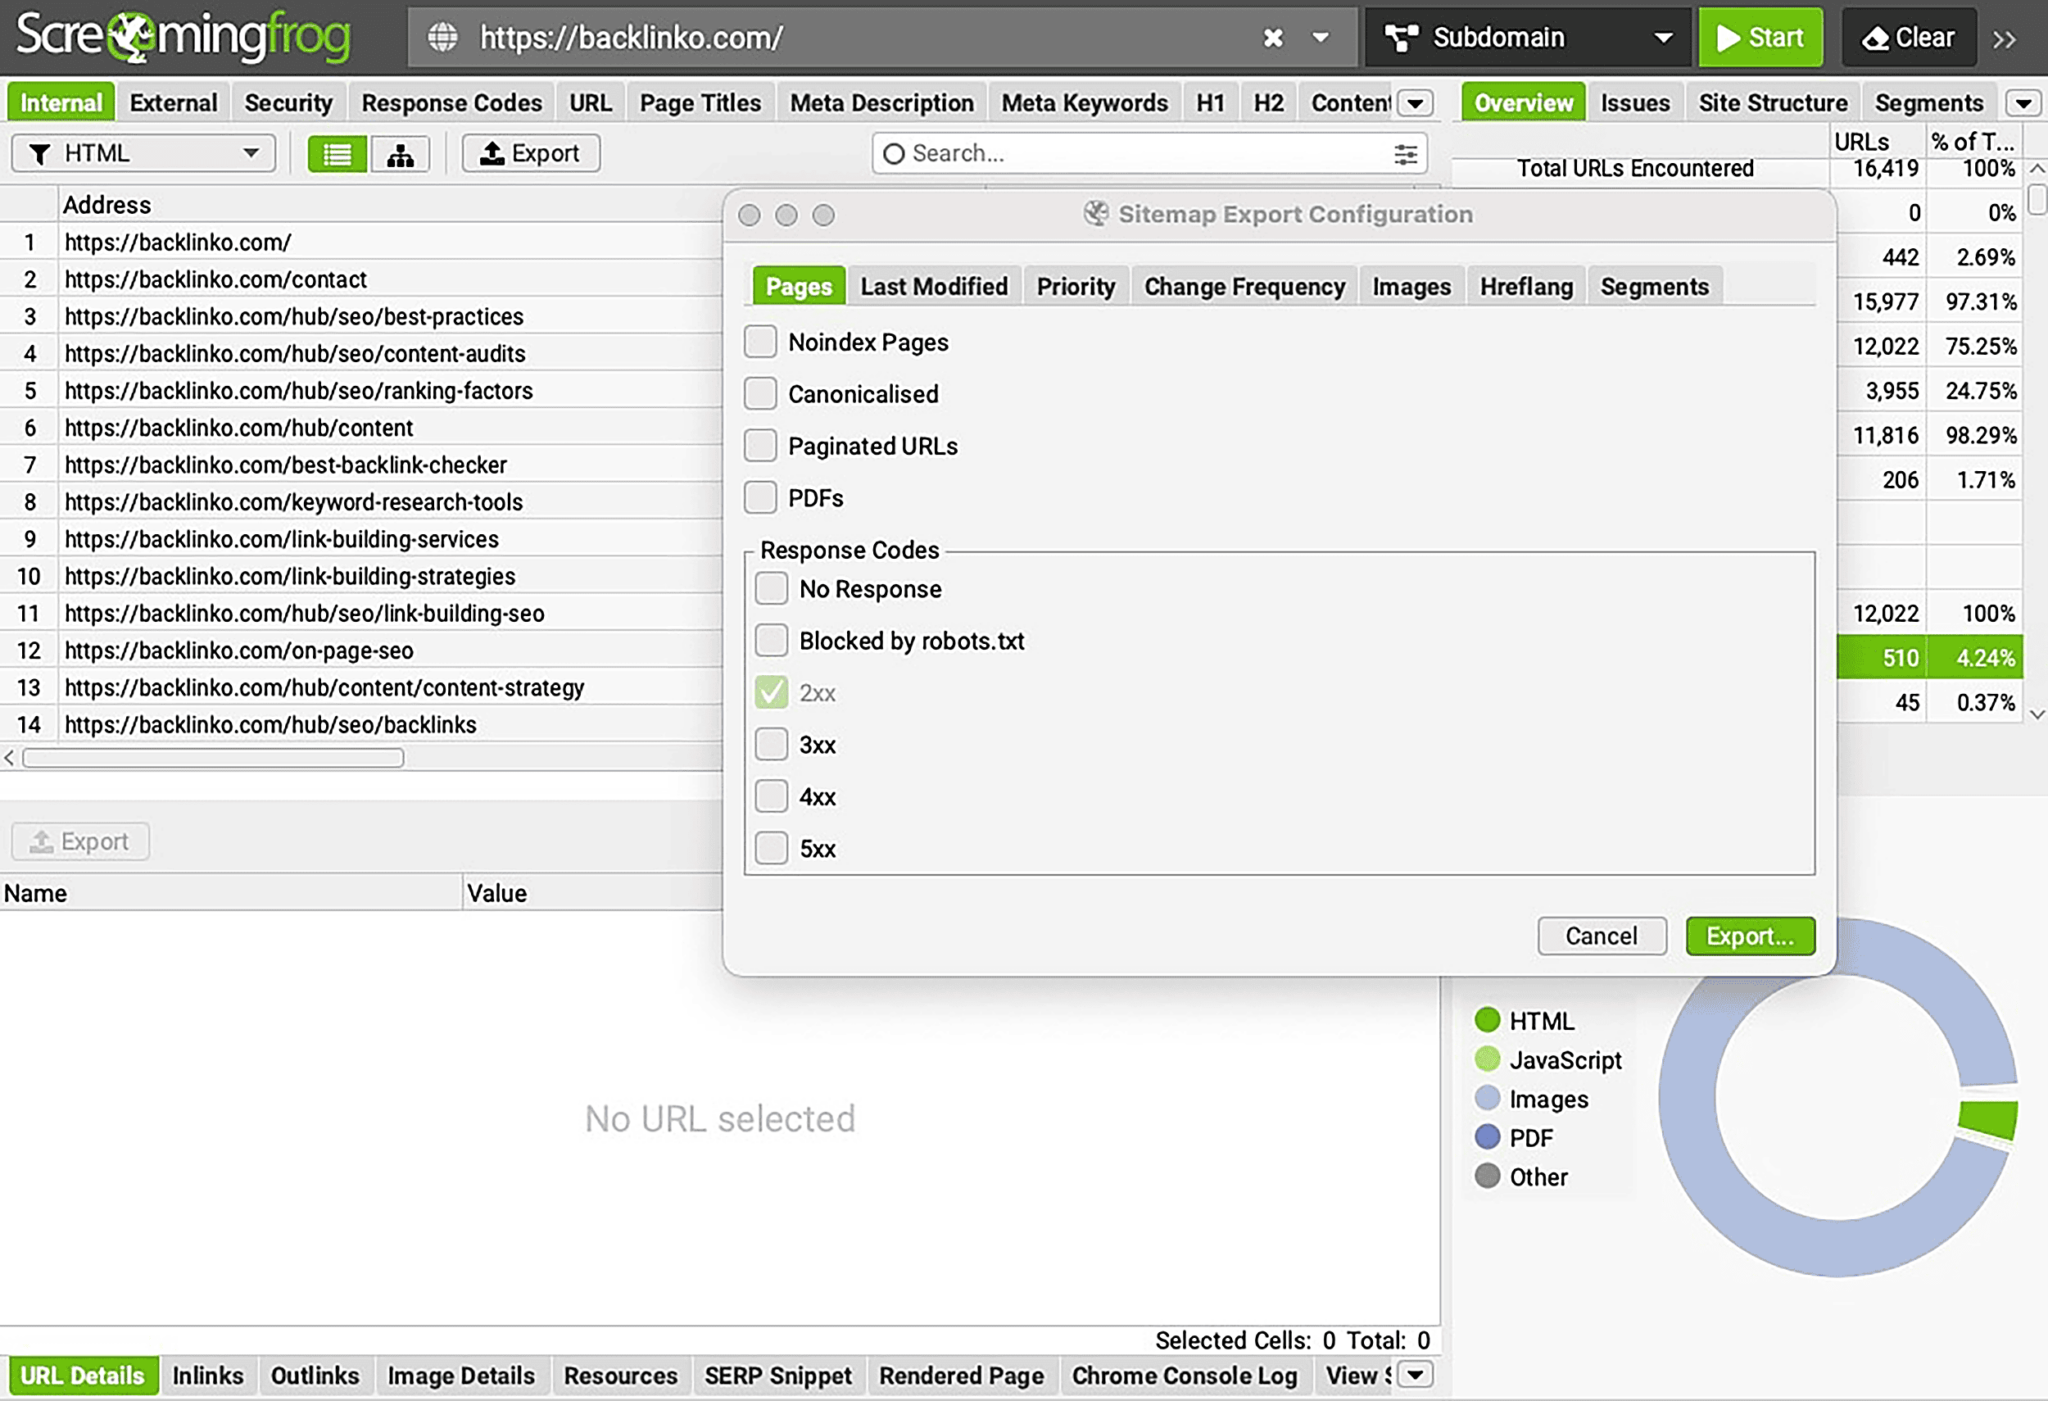Viewport: 2048px width, 1401px height.
Task: Enable the Canonicalised pages checkbox
Action: (x=761, y=394)
